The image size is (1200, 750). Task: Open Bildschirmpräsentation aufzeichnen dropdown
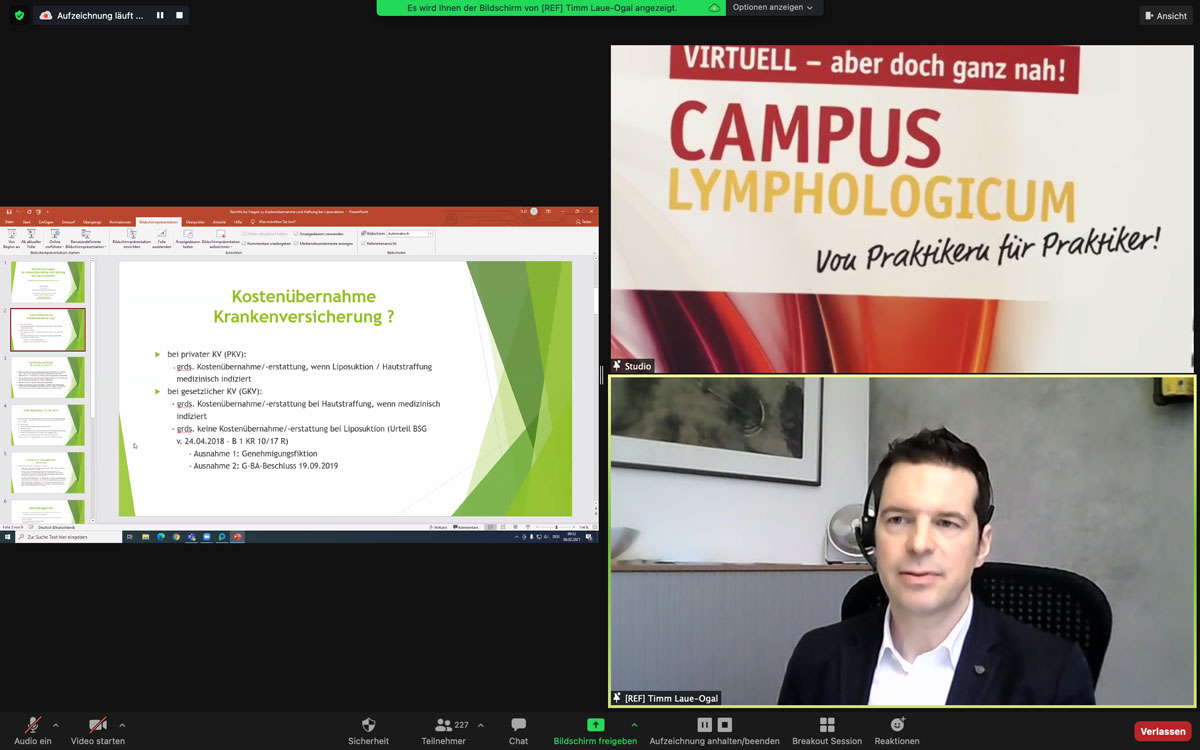click(220, 238)
